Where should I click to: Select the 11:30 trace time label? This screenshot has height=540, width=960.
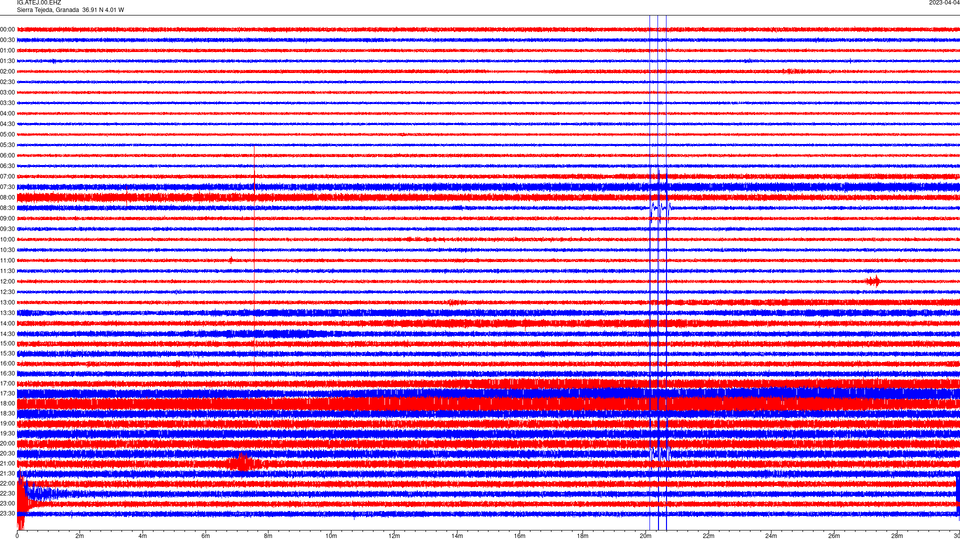7,271
